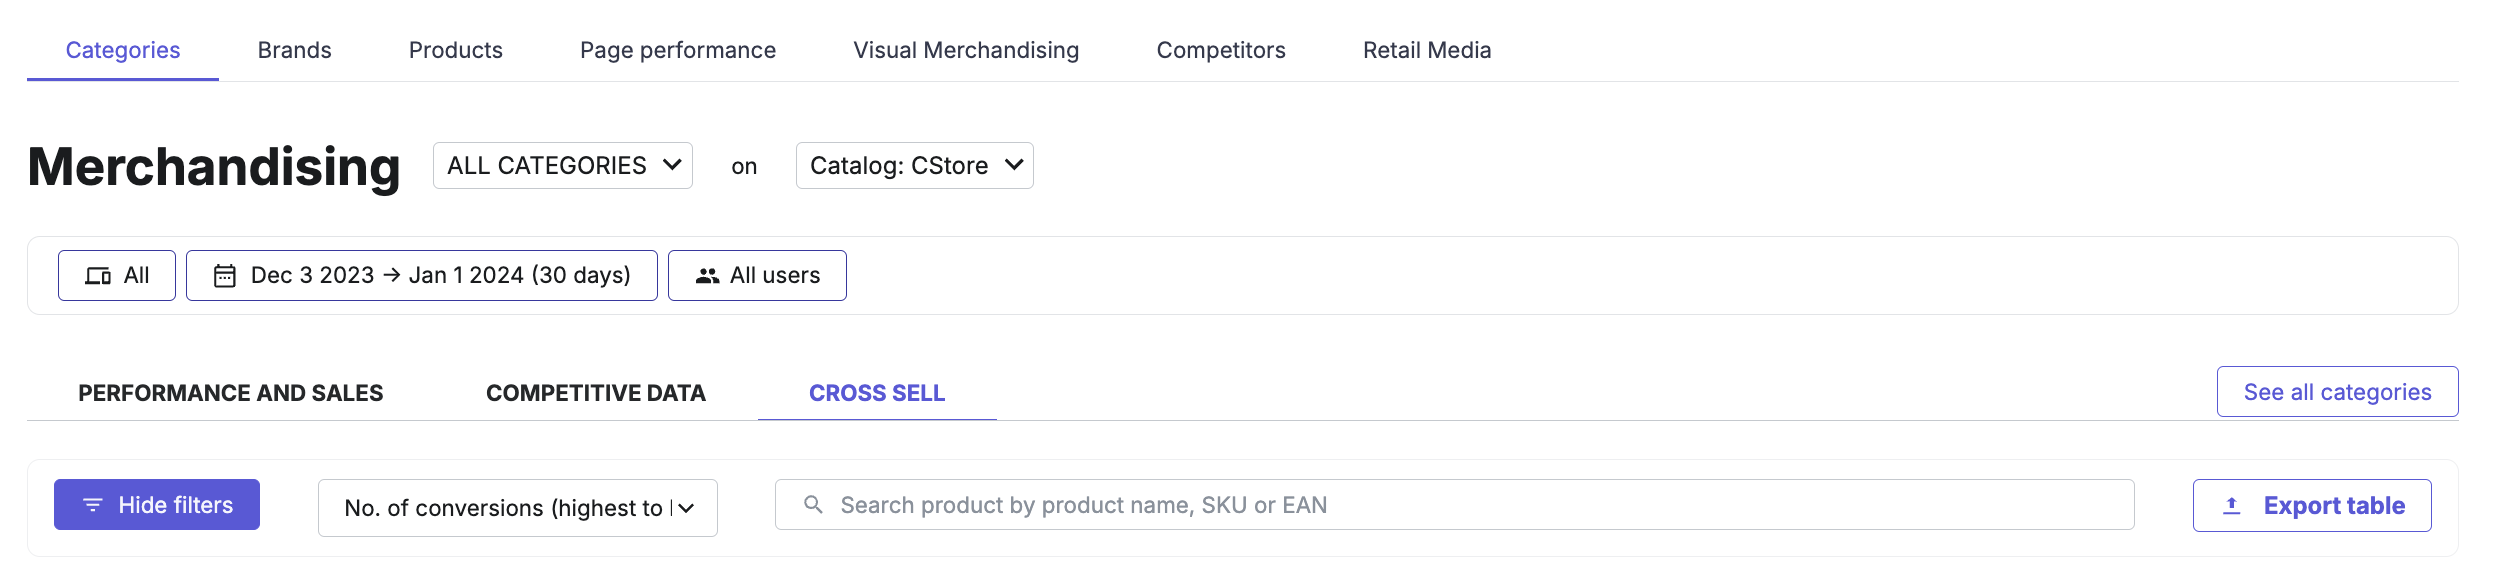Open the No. of conversions sort dropdown

coord(517,508)
